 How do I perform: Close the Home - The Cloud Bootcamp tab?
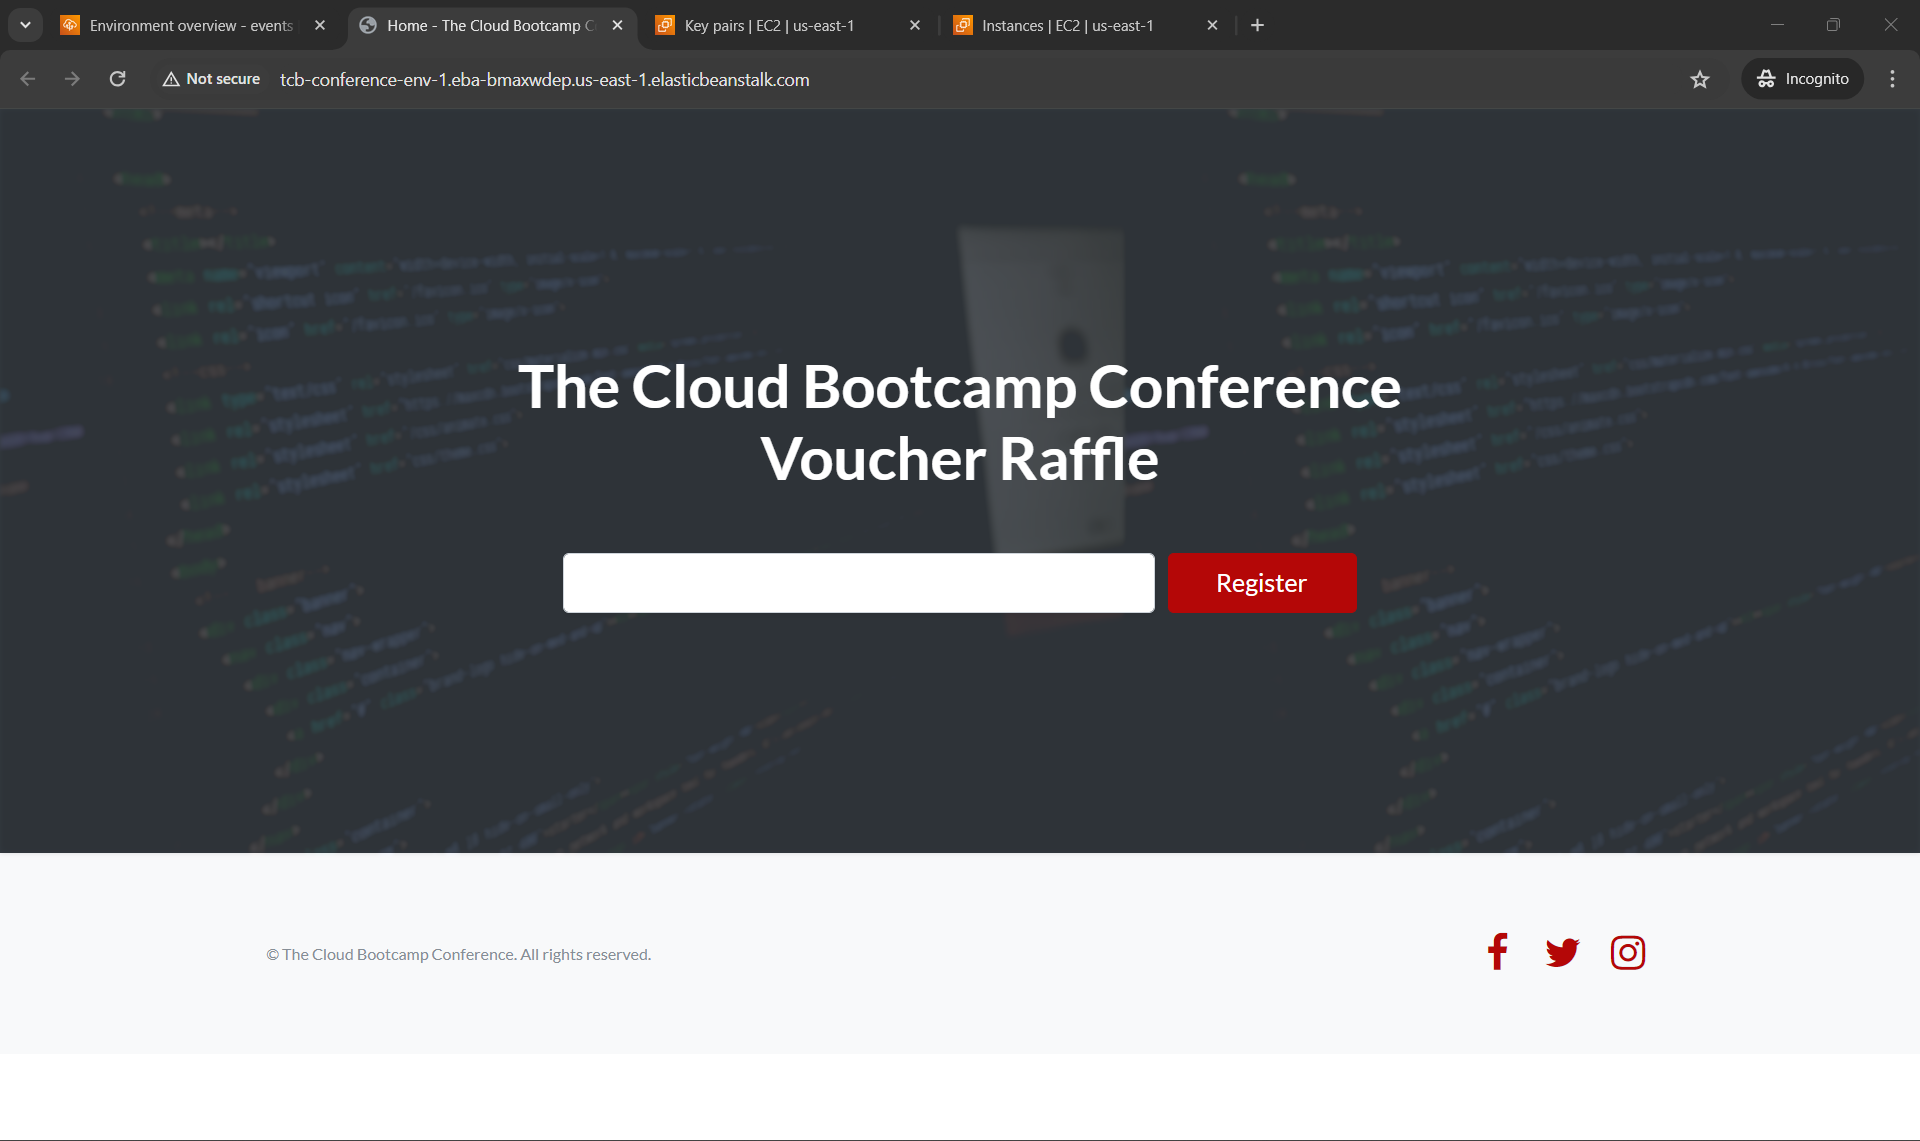(x=617, y=25)
